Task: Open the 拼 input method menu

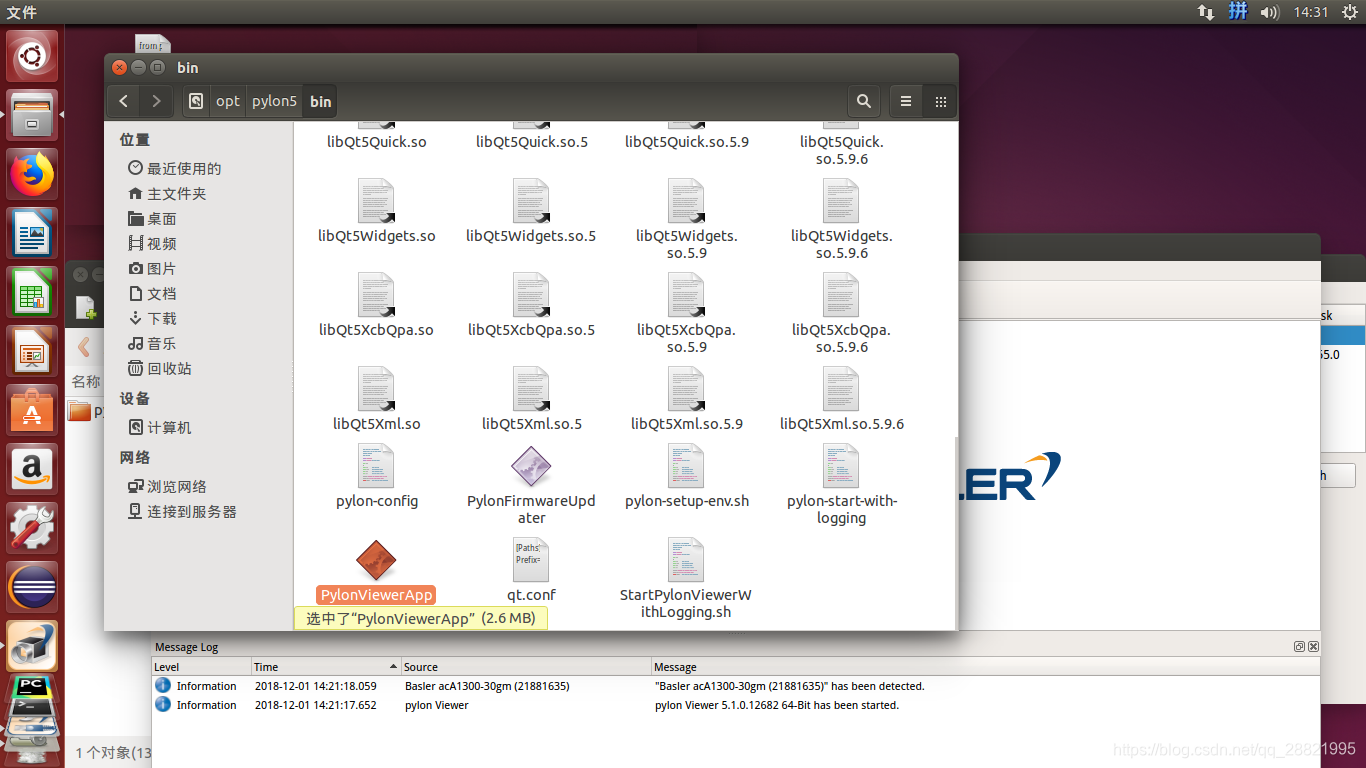Action: (x=1237, y=12)
